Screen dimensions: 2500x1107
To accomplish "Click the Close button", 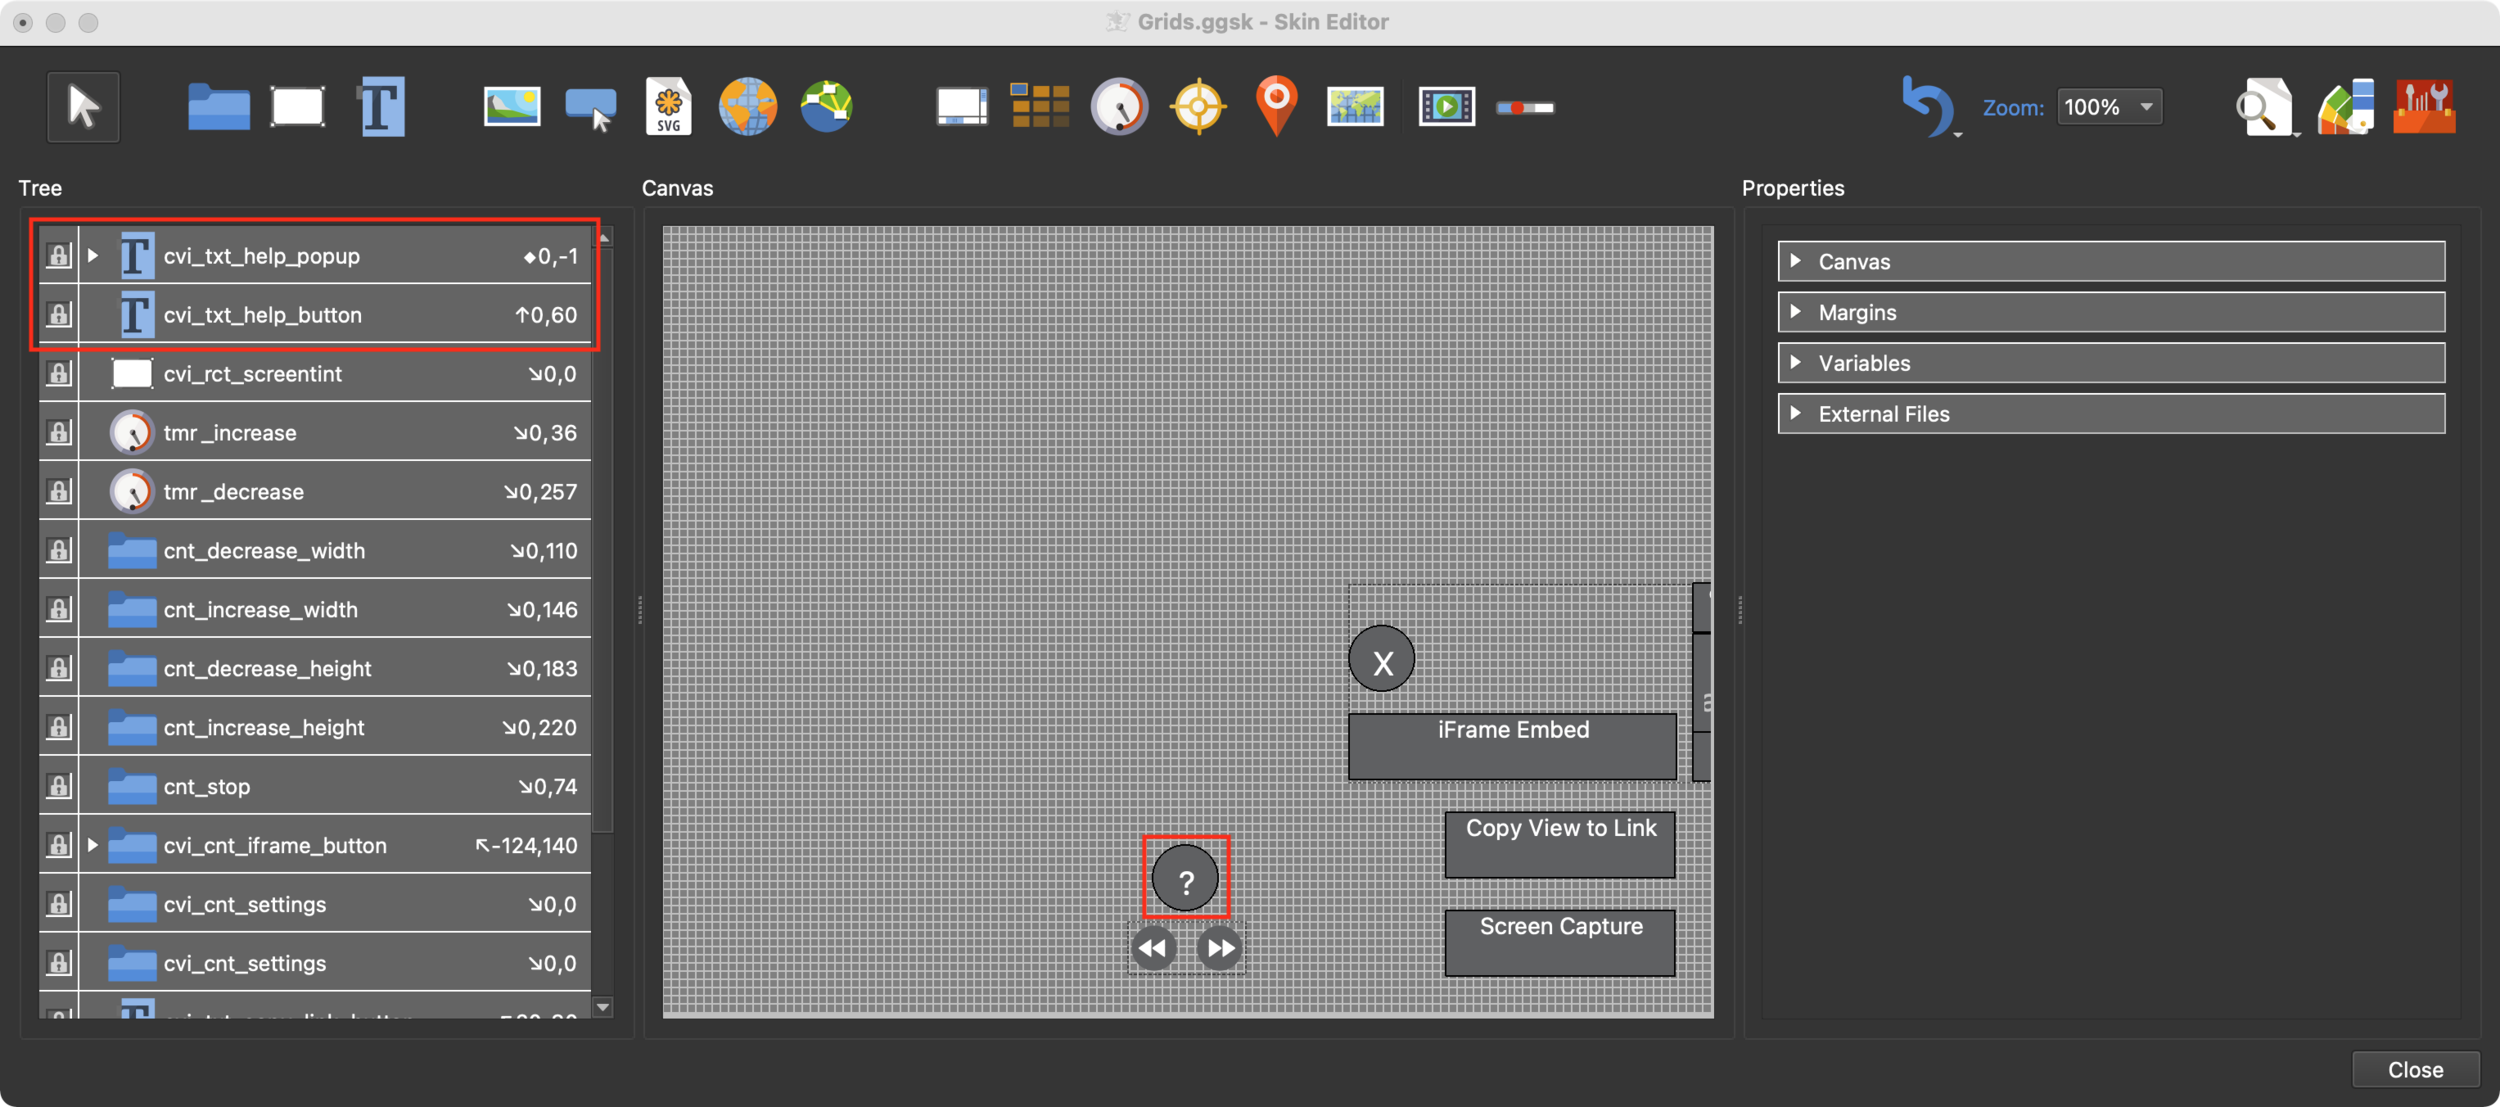I will (2414, 1069).
